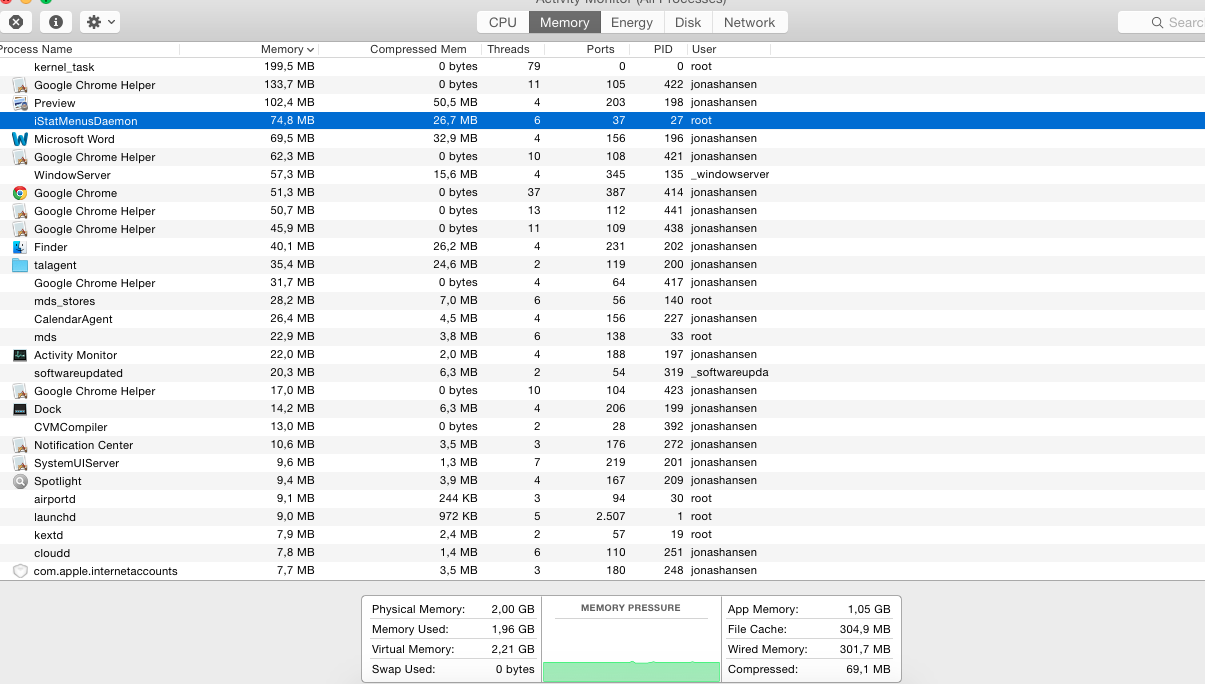1205x684 pixels.
Task: Click the Activity Monitor process icon
Action: click(20, 355)
